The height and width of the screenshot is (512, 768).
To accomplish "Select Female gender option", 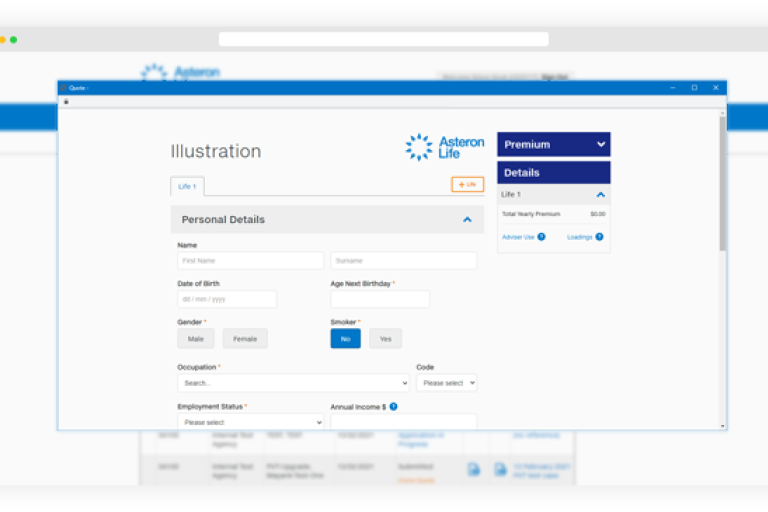I will (245, 339).
